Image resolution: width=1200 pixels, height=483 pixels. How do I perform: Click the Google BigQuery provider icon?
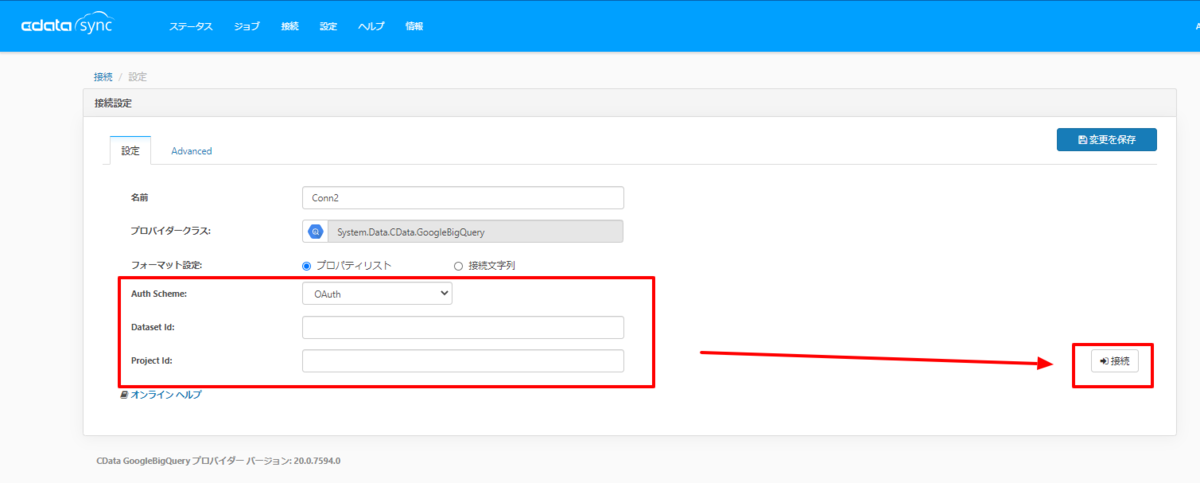coord(315,231)
